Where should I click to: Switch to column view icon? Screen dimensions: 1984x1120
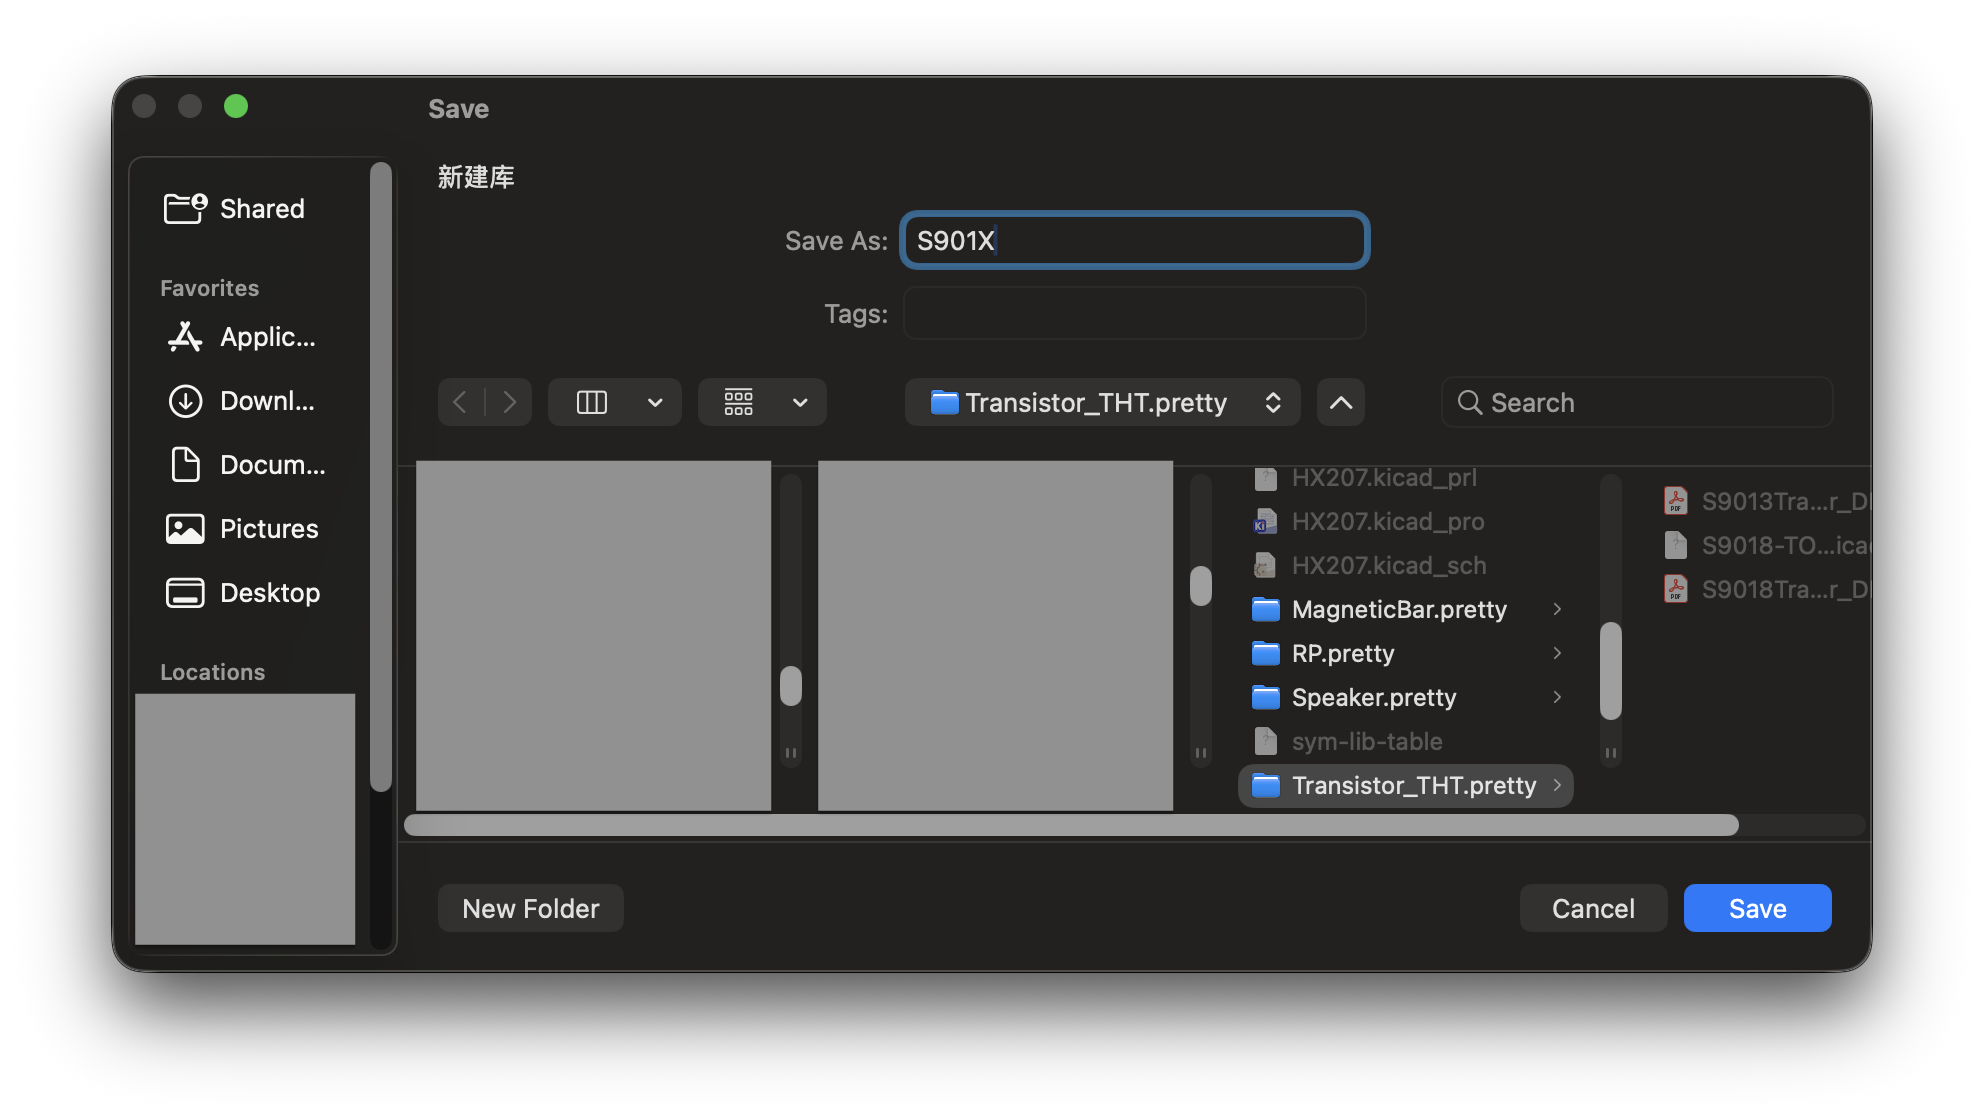(592, 402)
